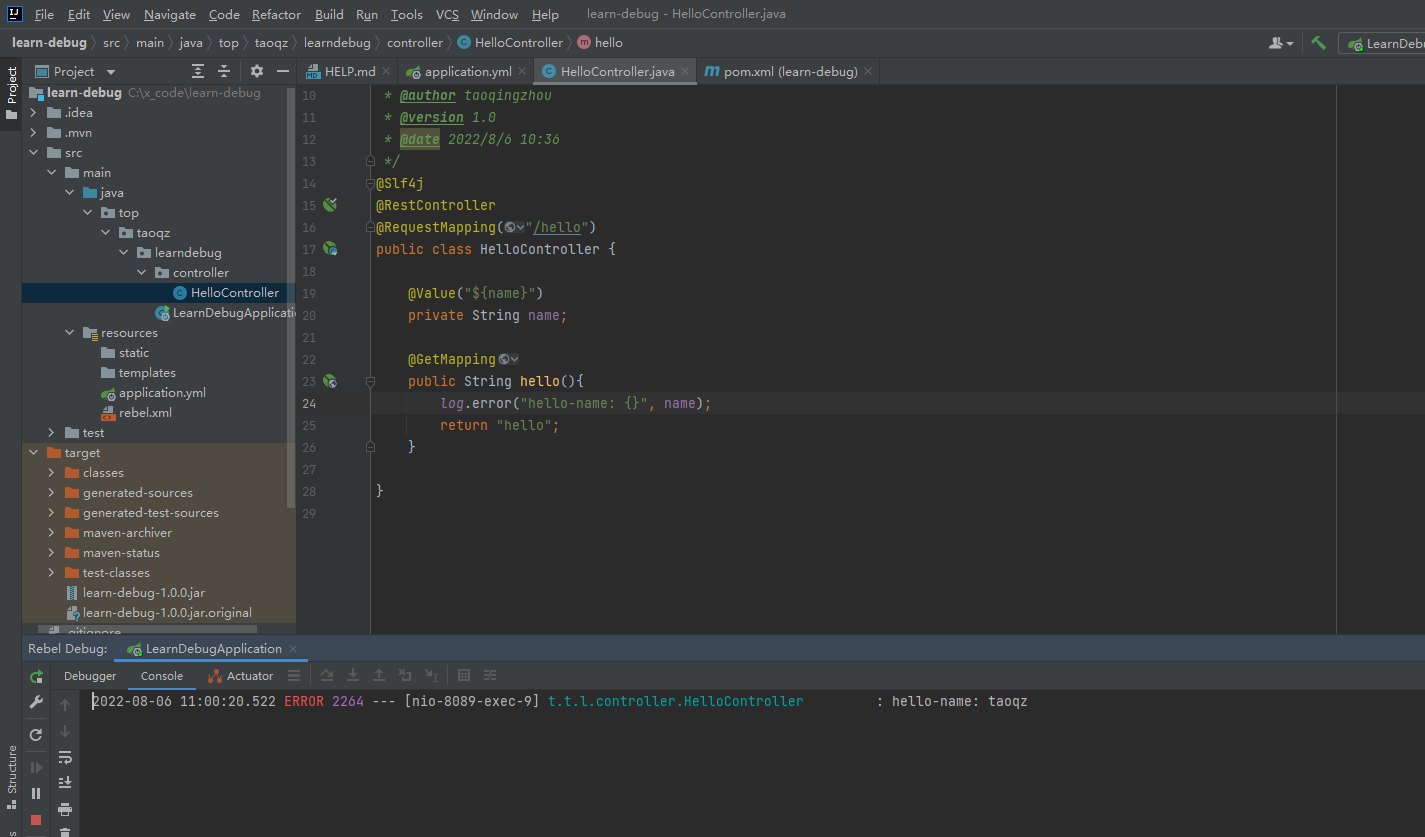The width and height of the screenshot is (1425, 837).
Task: Click the Rerun LearnDebugApplication icon
Action: click(36, 677)
